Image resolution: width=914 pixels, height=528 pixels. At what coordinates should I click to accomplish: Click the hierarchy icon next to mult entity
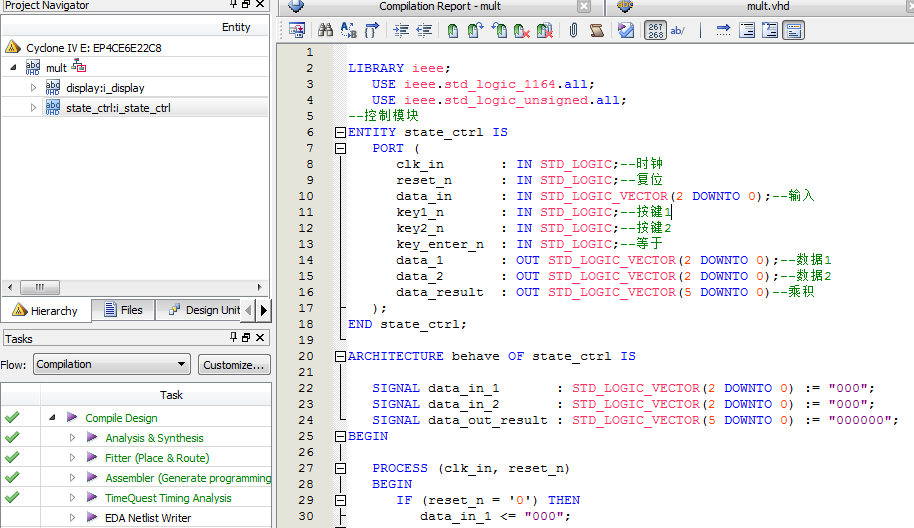[x=79, y=66]
